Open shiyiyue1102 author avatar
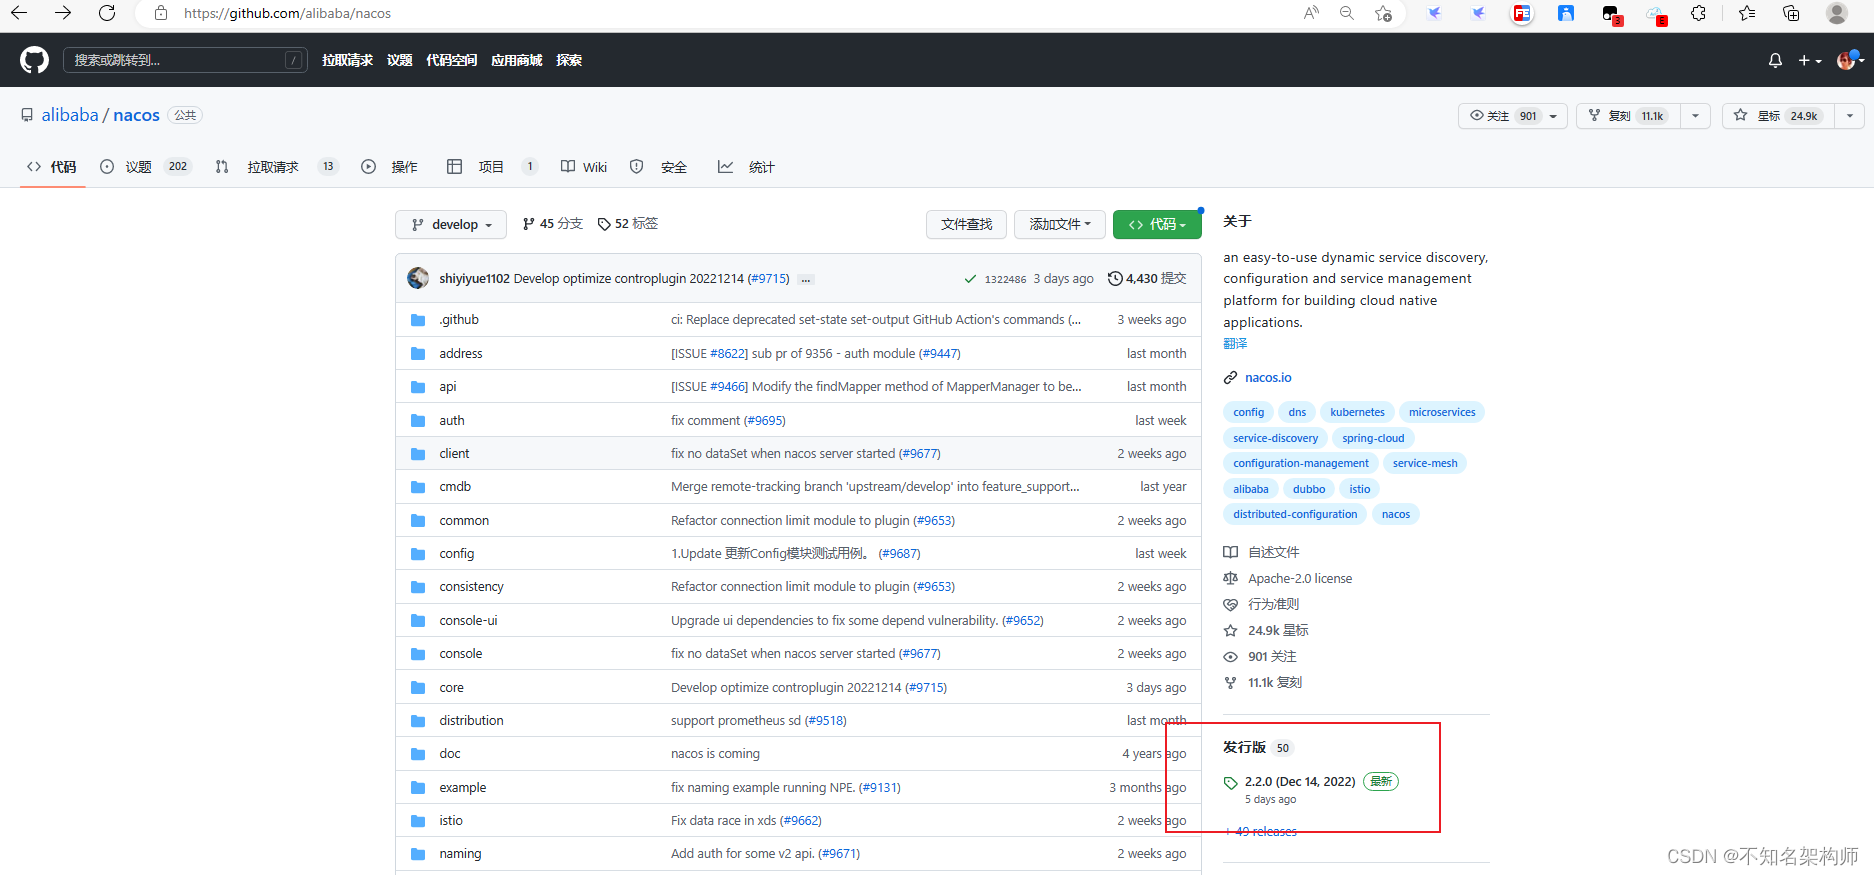This screenshot has width=1874, height=875. [418, 278]
